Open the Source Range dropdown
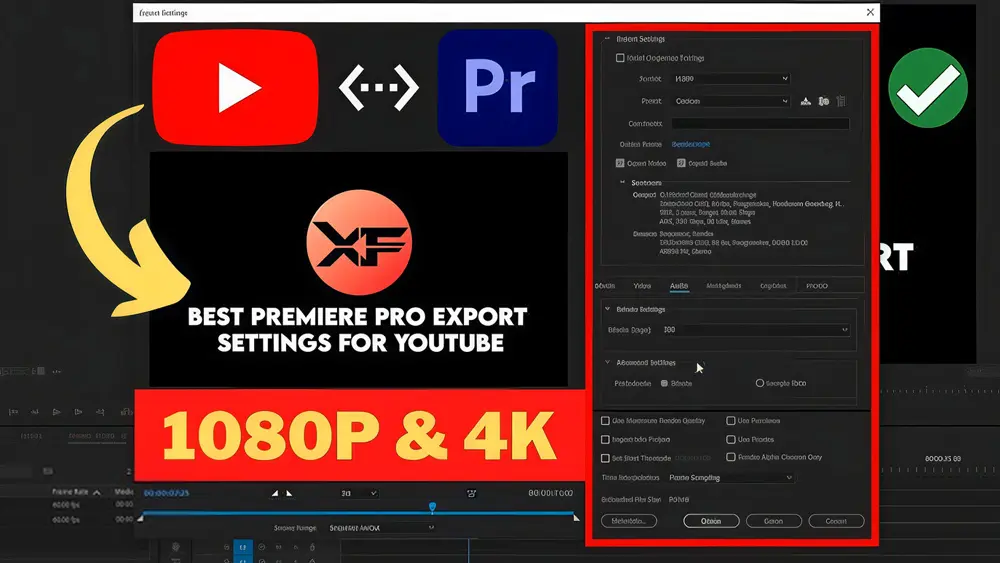The width and height of the screenshot is (1000, 563). pyautogui.click(x=381, y=528)
